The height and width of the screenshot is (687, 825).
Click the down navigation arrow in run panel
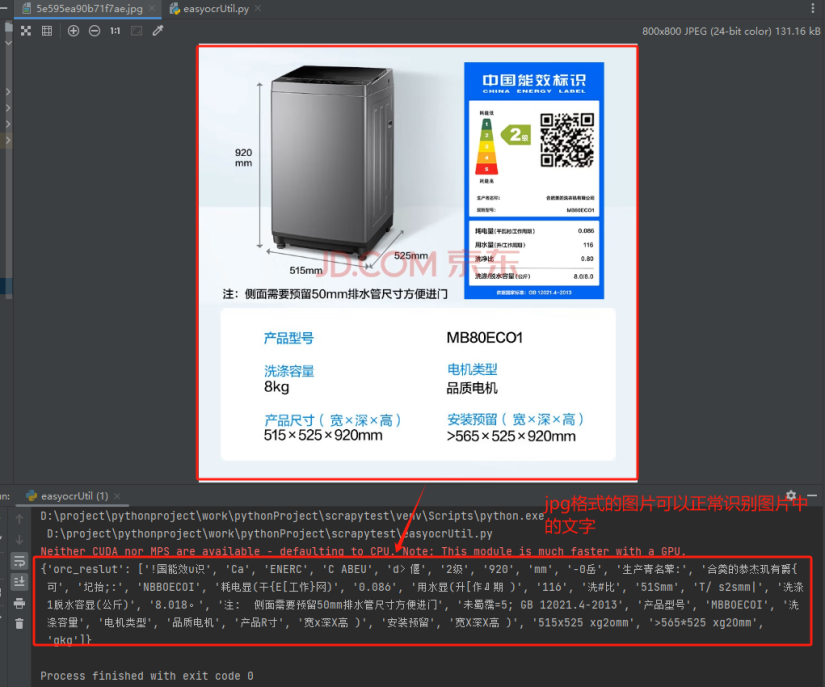(20, 539)
